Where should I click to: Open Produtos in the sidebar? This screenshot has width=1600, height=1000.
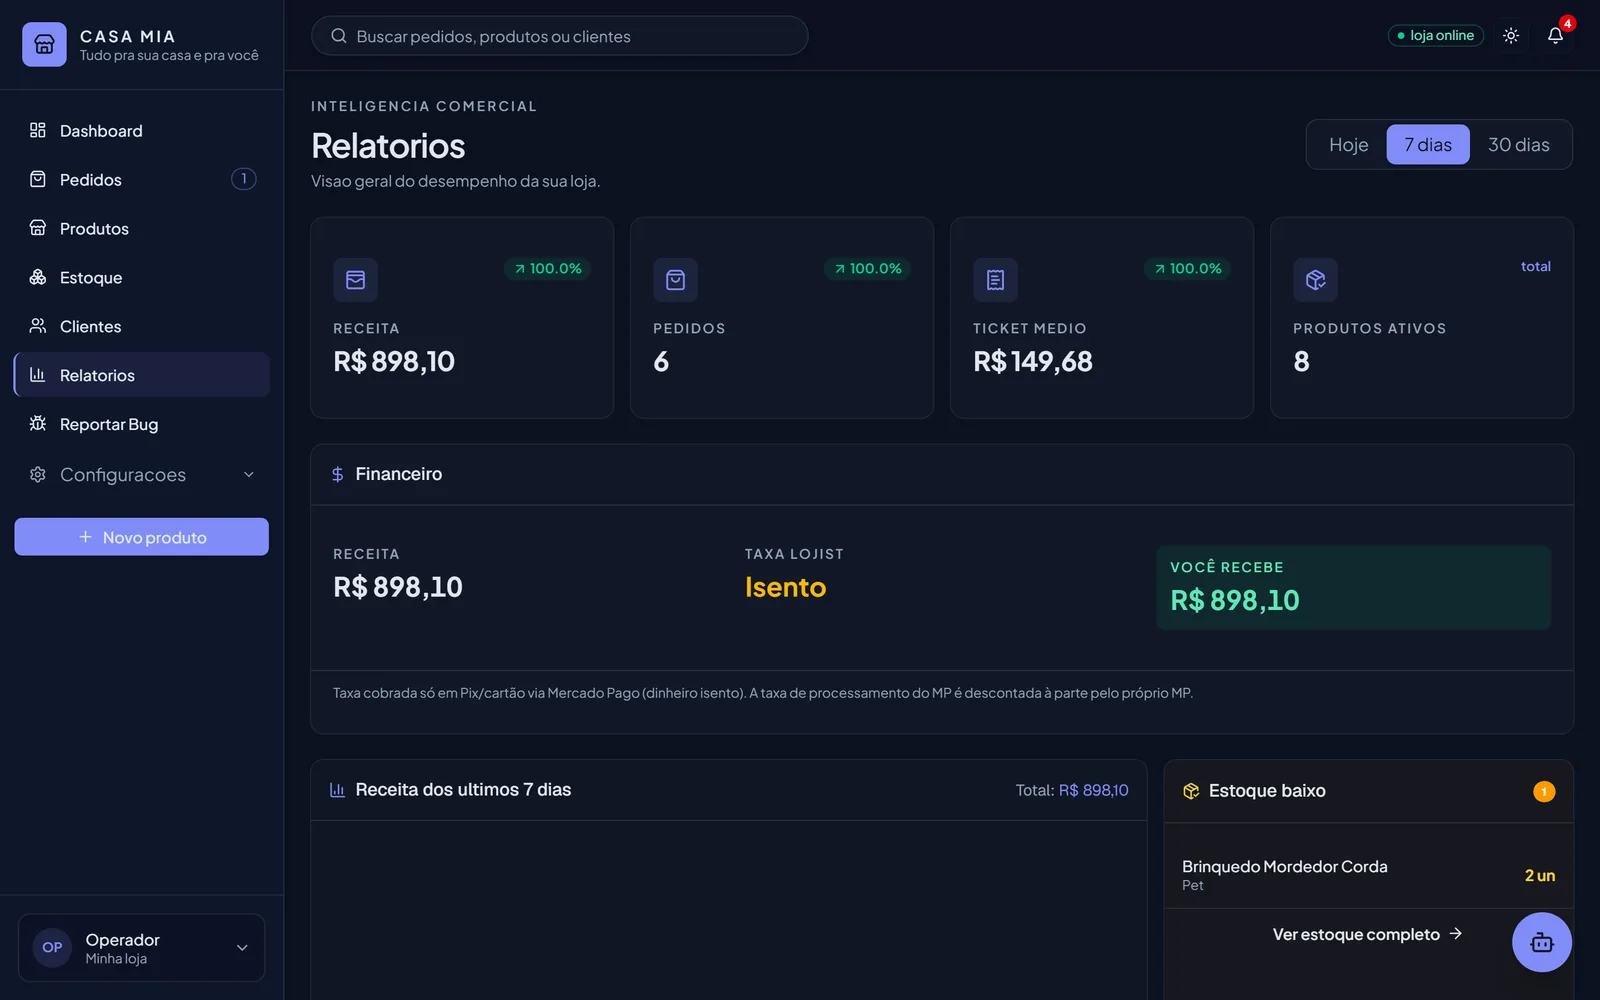[x=142, y=229]
